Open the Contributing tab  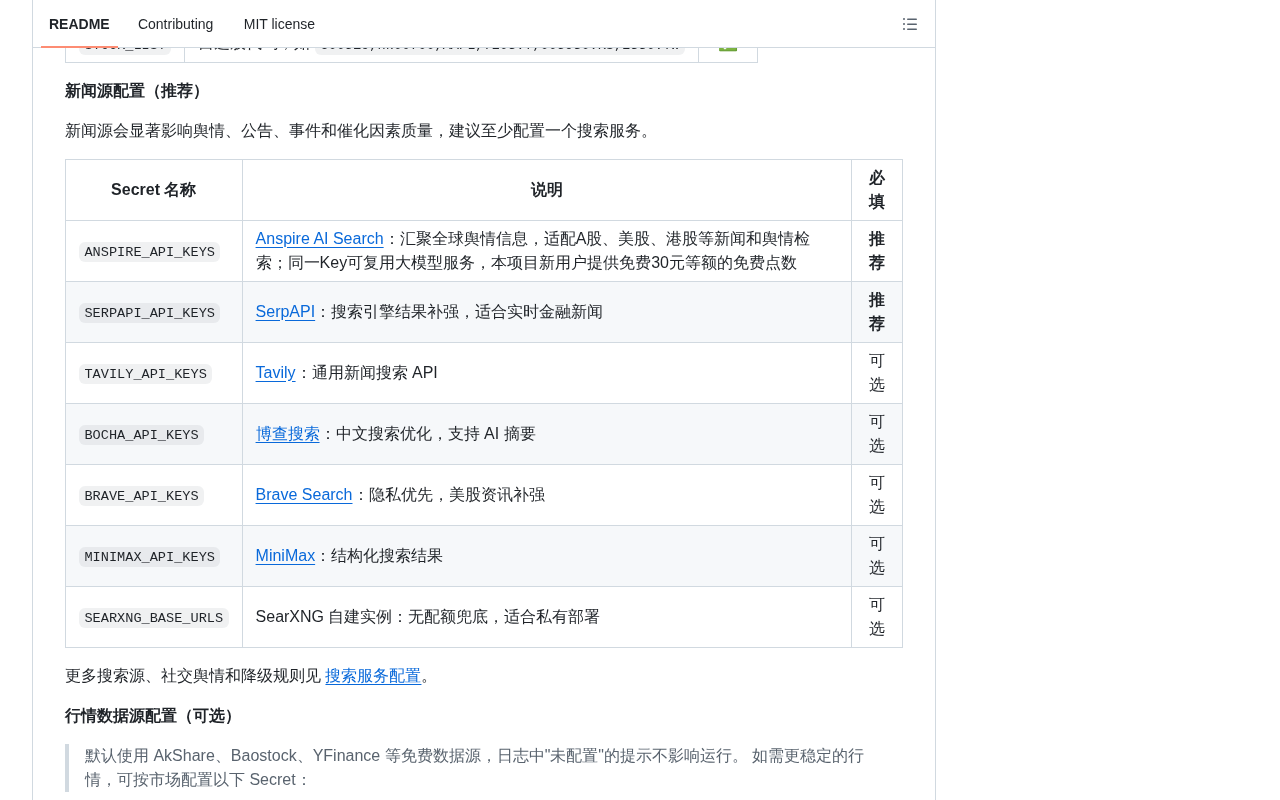[176, 24]
